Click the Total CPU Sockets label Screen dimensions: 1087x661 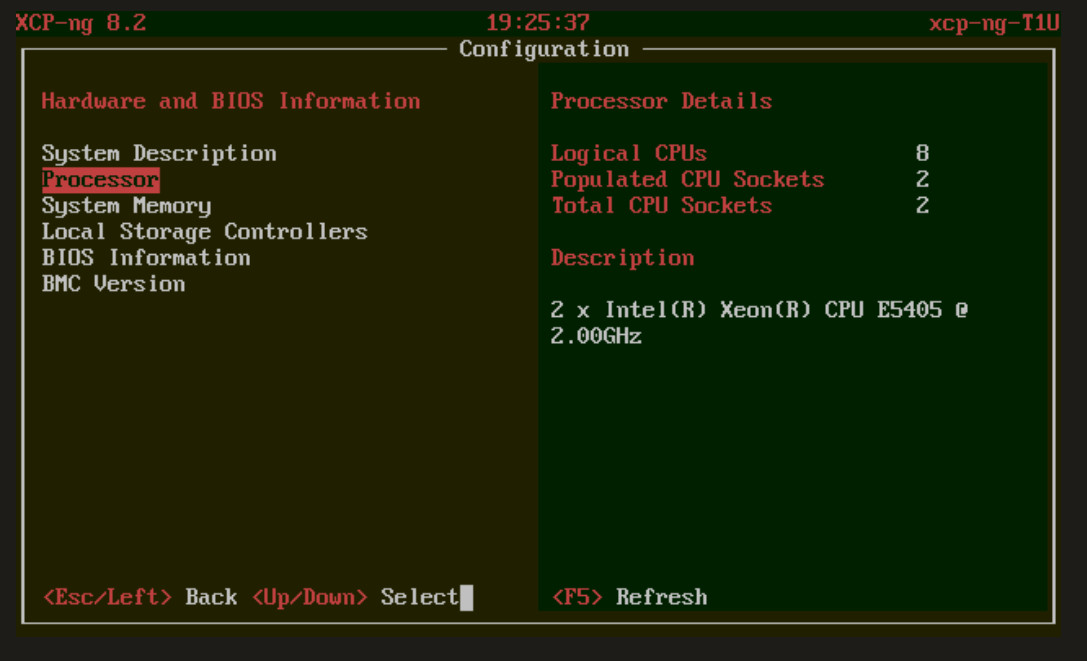(661, 206)
